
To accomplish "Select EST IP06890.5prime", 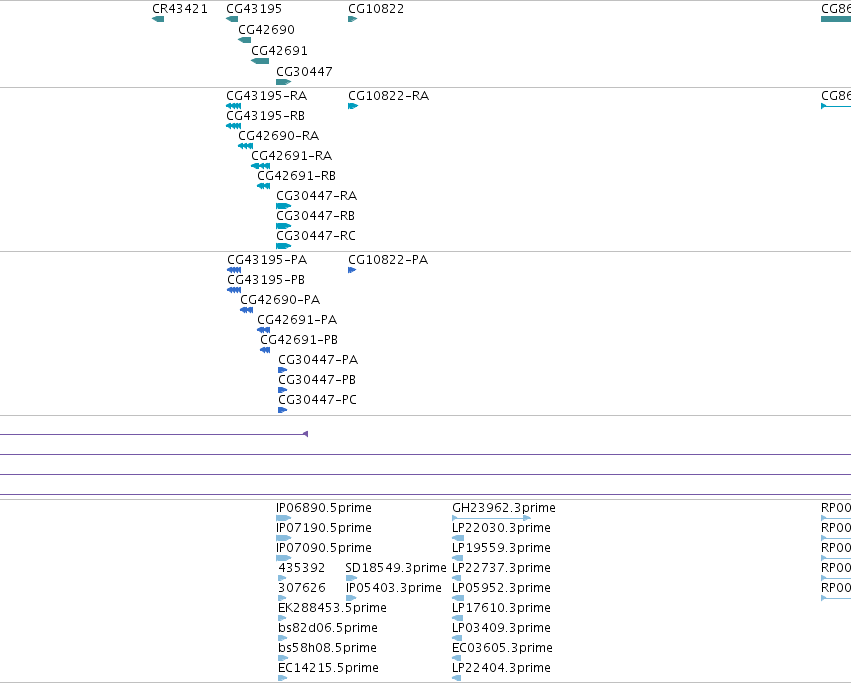I will (x=324, y=508).
